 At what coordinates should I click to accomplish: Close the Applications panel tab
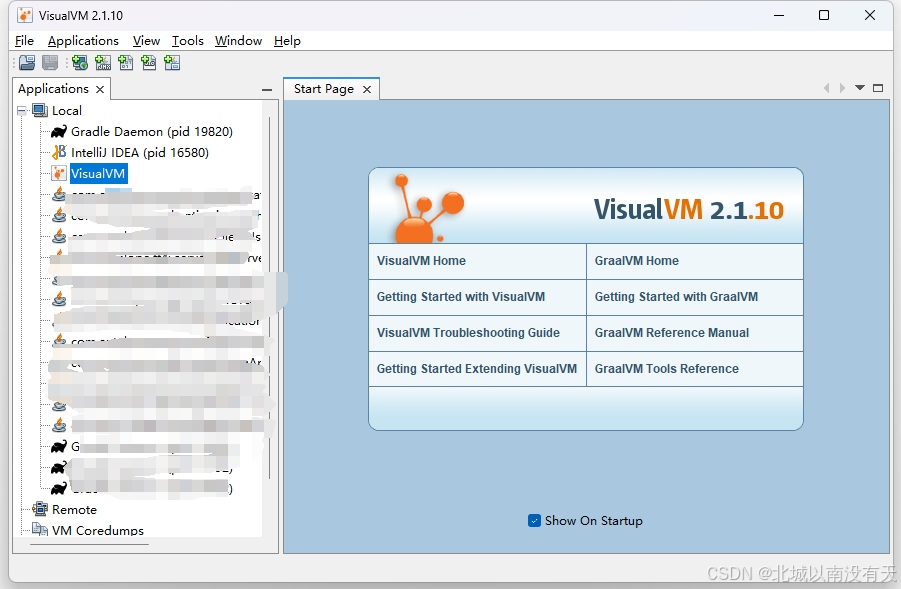[100, 90]
